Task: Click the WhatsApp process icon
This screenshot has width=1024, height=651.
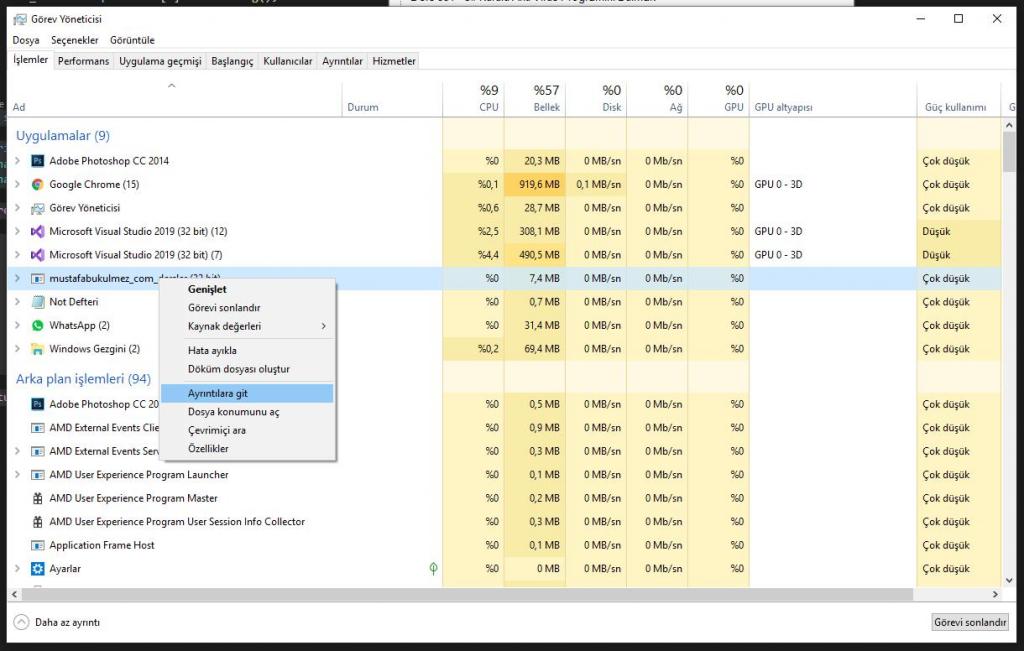Action: point(38,326)
